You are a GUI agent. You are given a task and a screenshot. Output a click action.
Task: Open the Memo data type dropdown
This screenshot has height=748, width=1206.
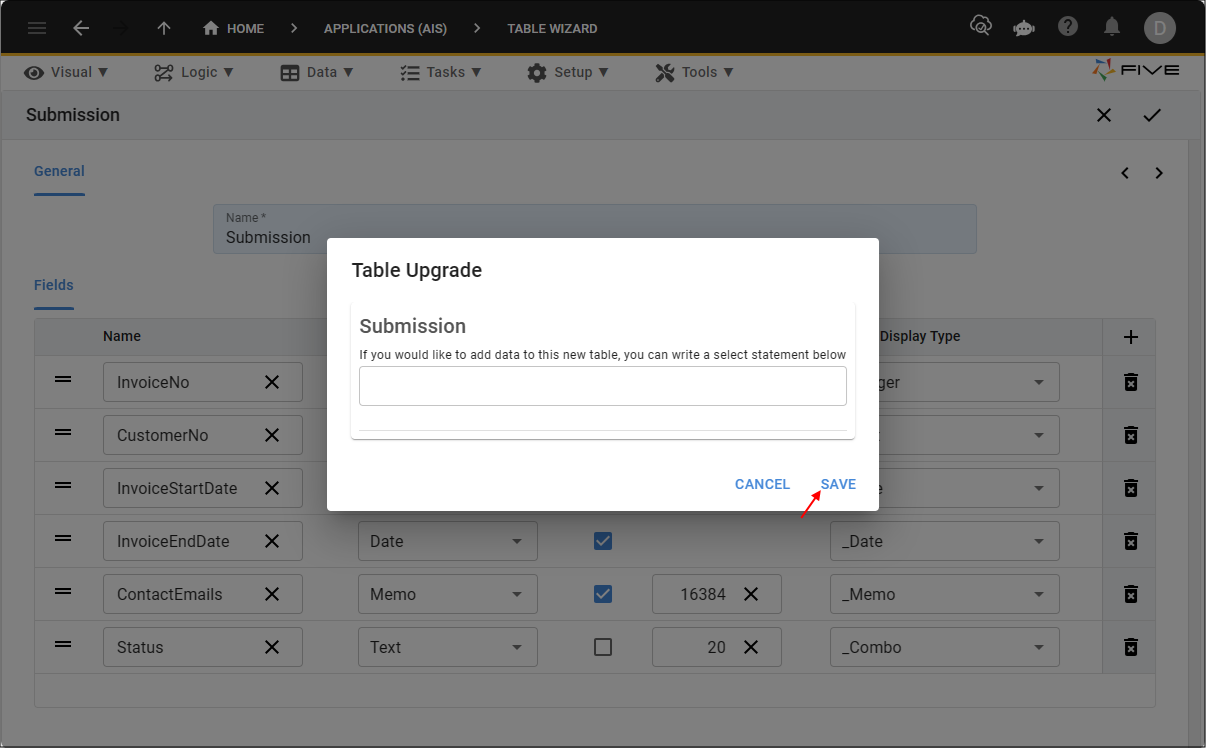click(x=447, y=594)
